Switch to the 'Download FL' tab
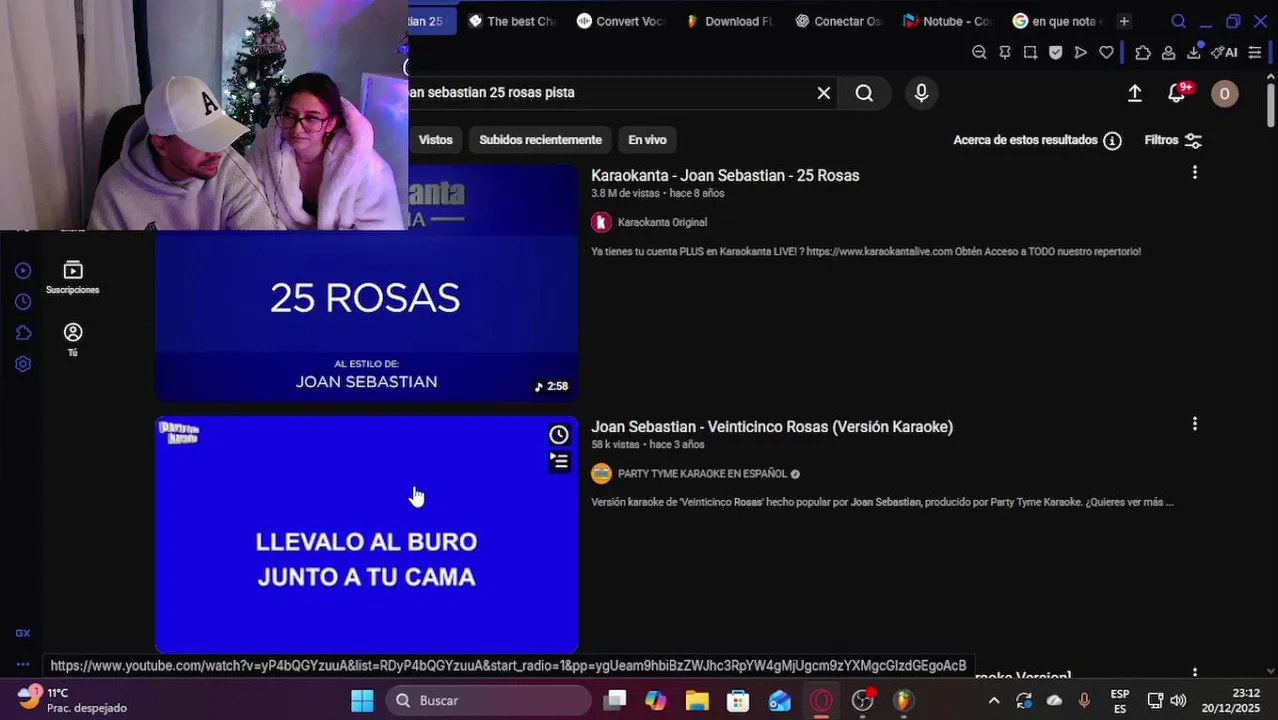 [729, 21]
